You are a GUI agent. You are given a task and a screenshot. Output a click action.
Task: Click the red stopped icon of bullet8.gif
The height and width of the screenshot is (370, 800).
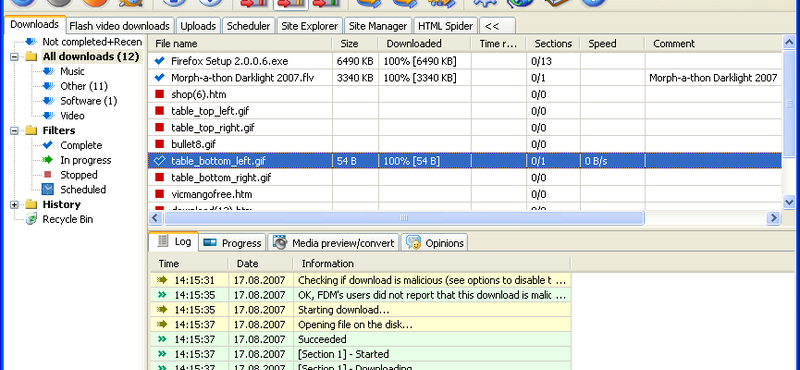(160, 144)
